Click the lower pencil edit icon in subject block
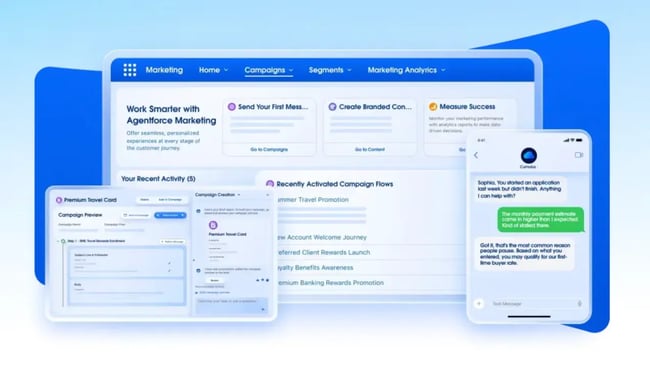The height and width of the screenshot is (370, 650). 169,271
